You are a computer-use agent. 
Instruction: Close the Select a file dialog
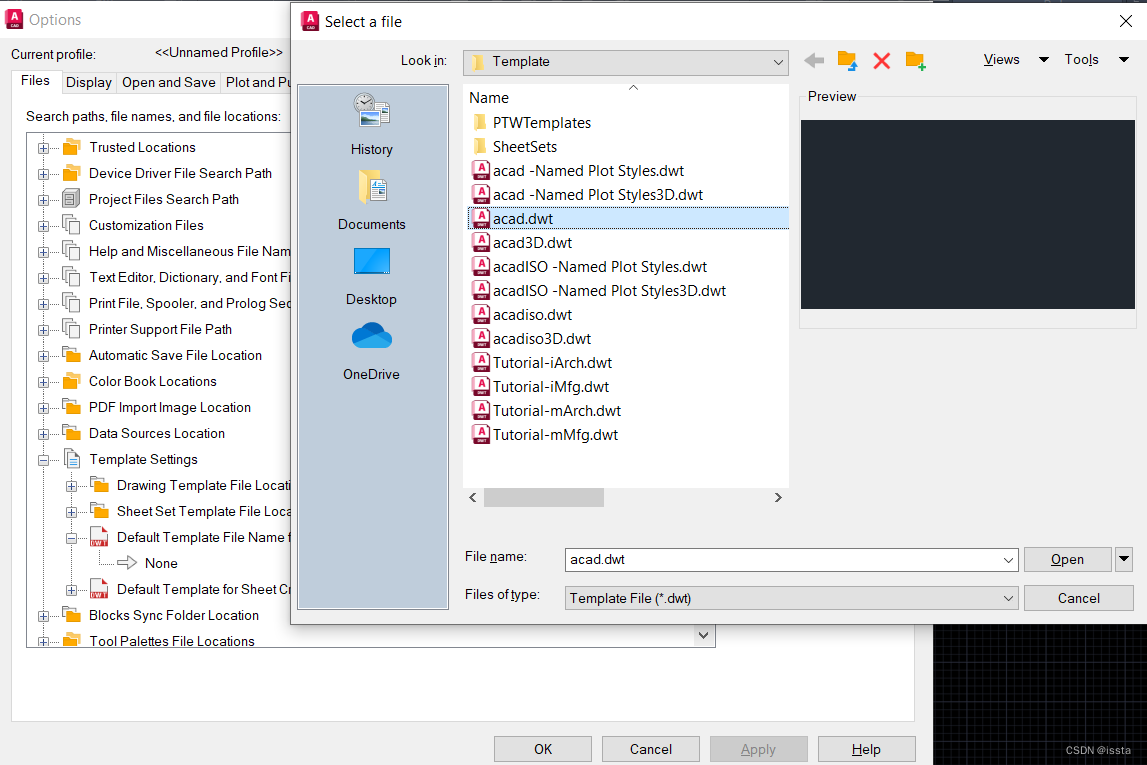(x=1126, y=21)
